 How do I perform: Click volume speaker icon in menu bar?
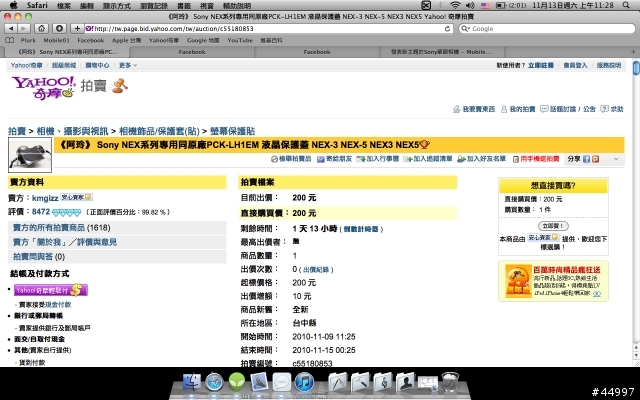pyautogui.click(x=470, y=5)
